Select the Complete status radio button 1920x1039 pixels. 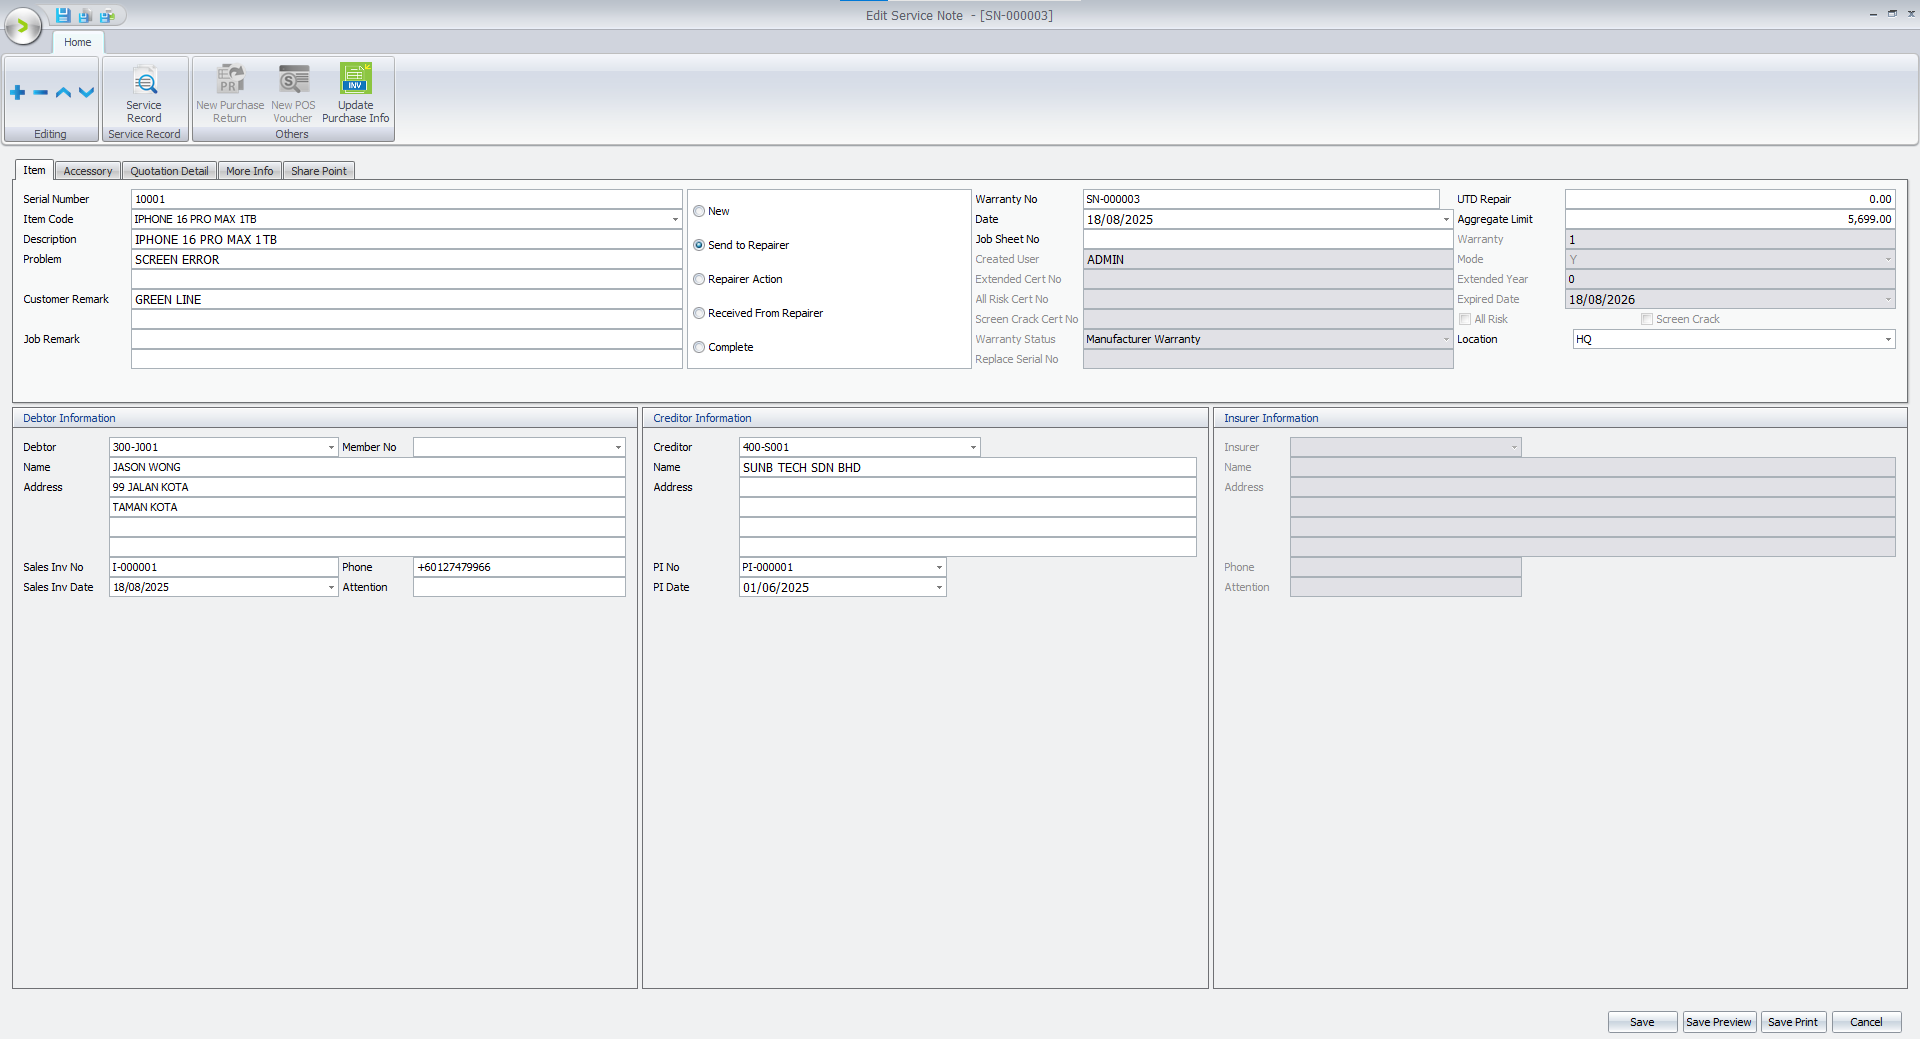tap(699, 347)
